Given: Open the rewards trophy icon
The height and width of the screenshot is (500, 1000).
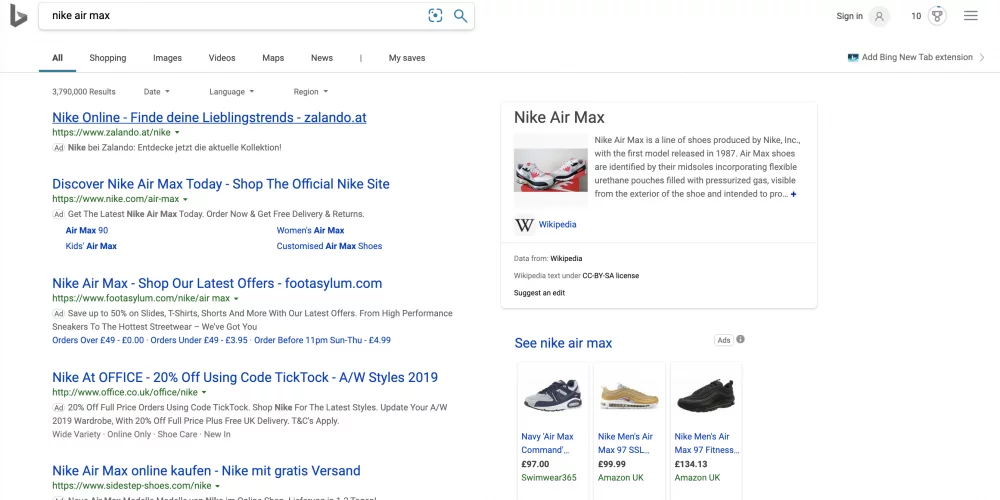Looking at the screenshot, I should [x=936, y=16].
